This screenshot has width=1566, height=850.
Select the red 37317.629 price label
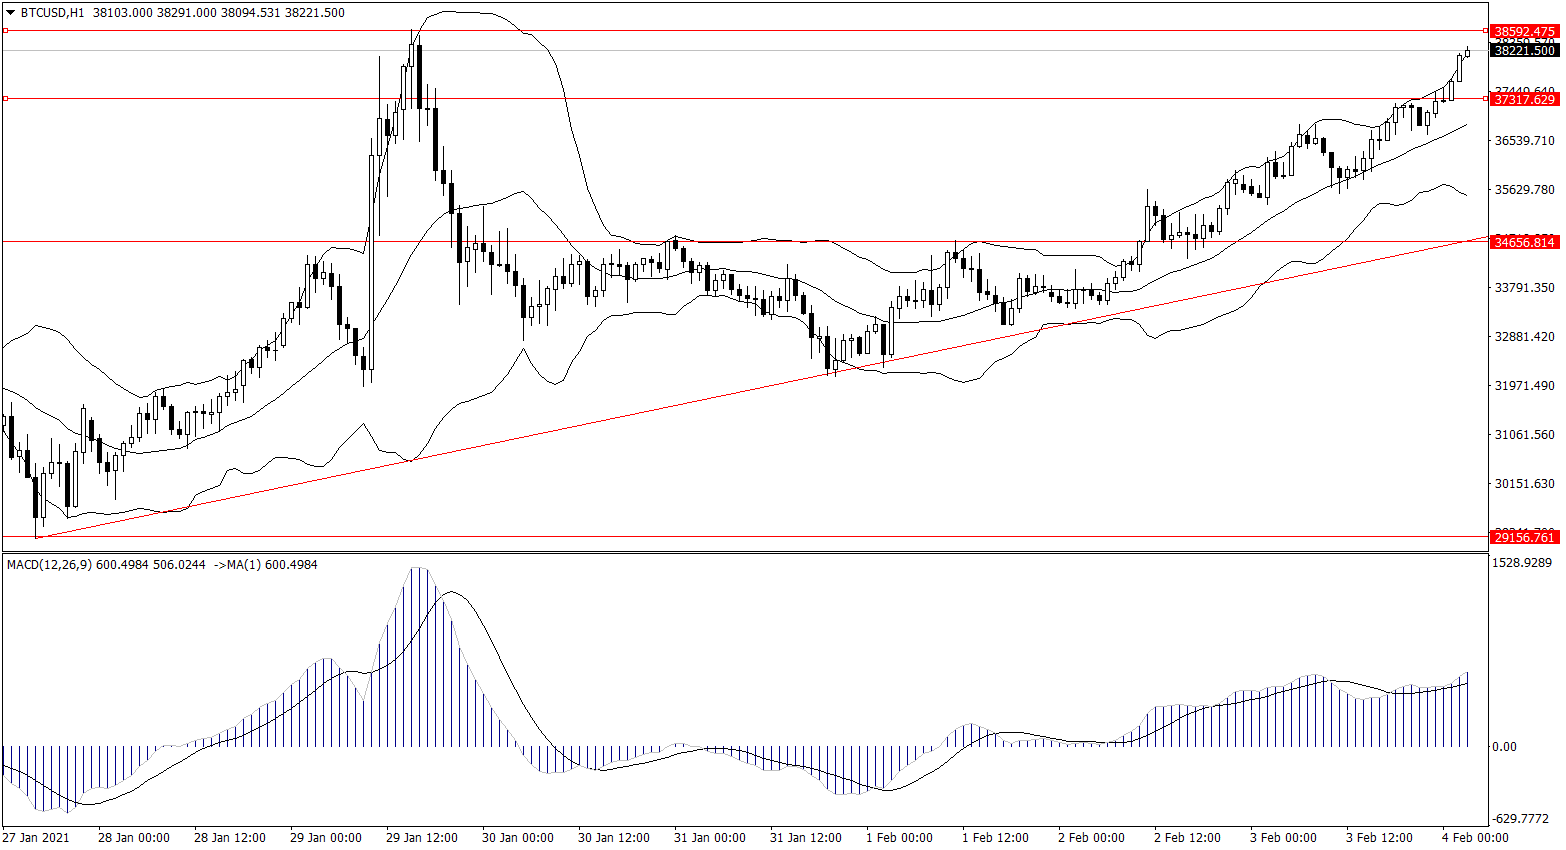(1524, 99)
